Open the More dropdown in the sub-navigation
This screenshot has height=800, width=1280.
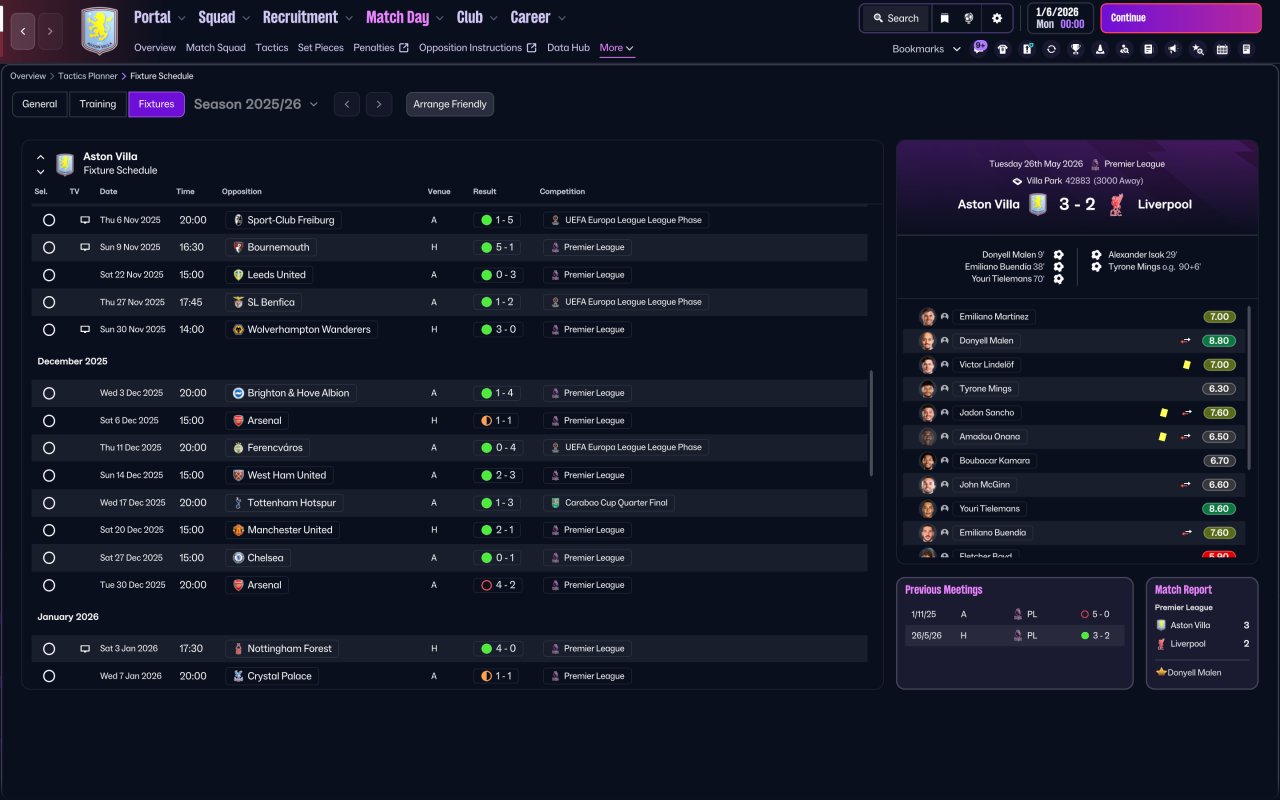tap(616, 48)
